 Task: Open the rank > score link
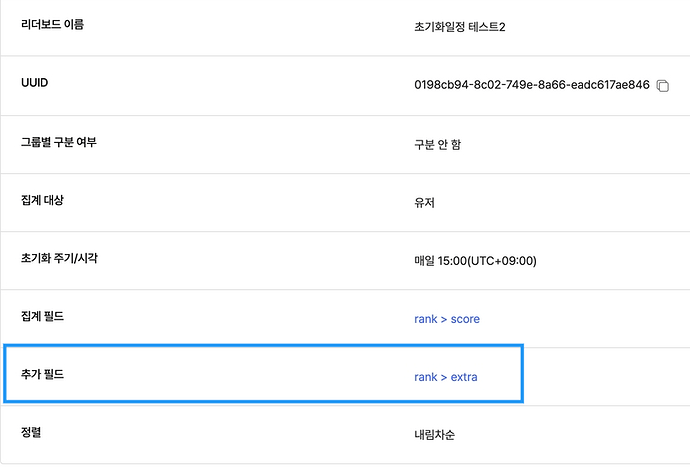click(x=447, y=319)
